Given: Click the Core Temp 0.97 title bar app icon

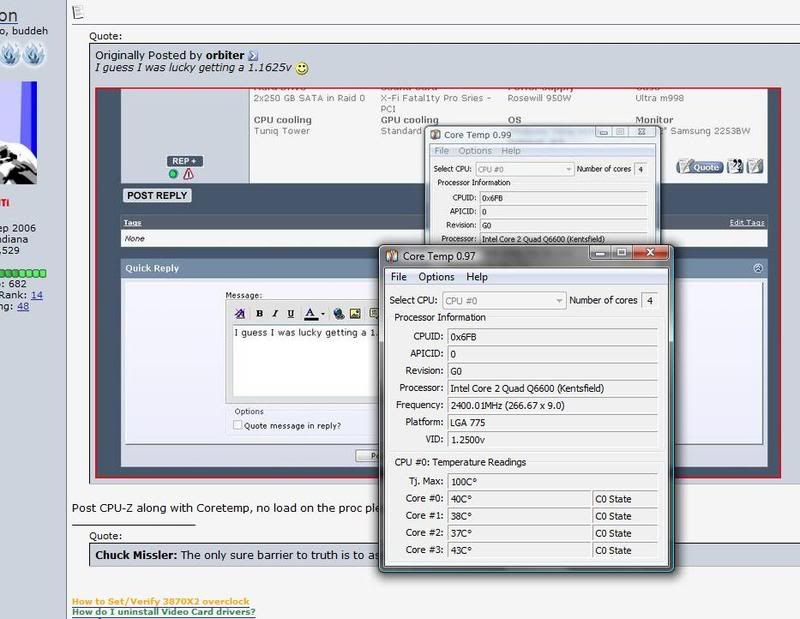Looking at the screenshot, I should pyautogui.click(x=392, y=256).
